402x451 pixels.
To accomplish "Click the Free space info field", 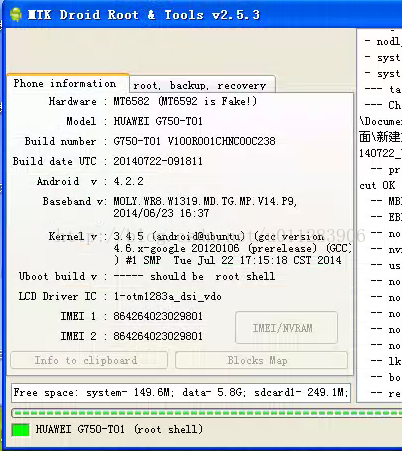I will click(181, 393).
